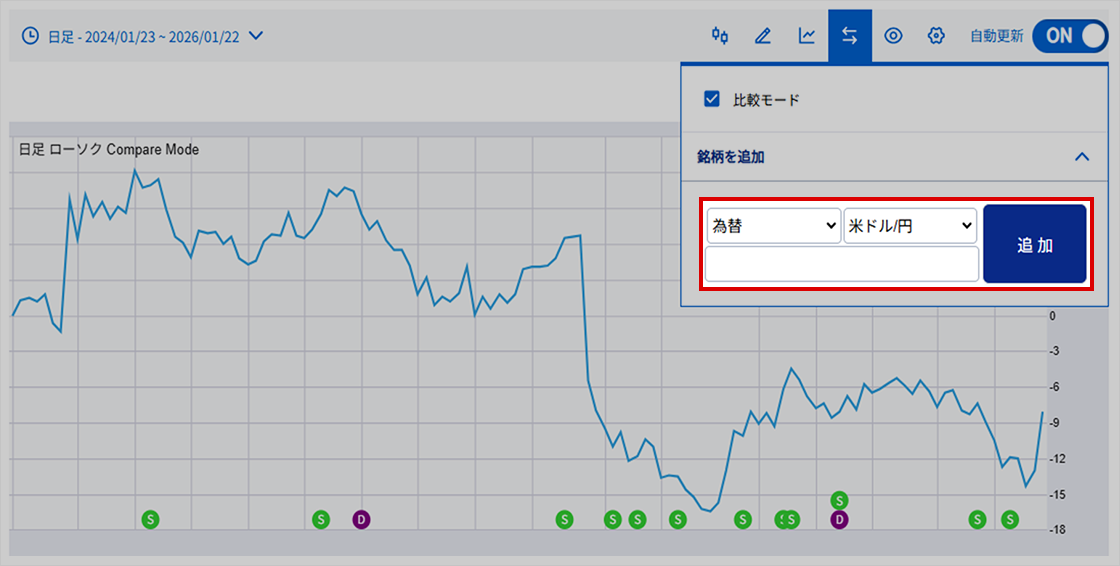This screenshot has width=1120, height=566.
Task: Click the leftmost green S marker
Action: coord(151,519)
